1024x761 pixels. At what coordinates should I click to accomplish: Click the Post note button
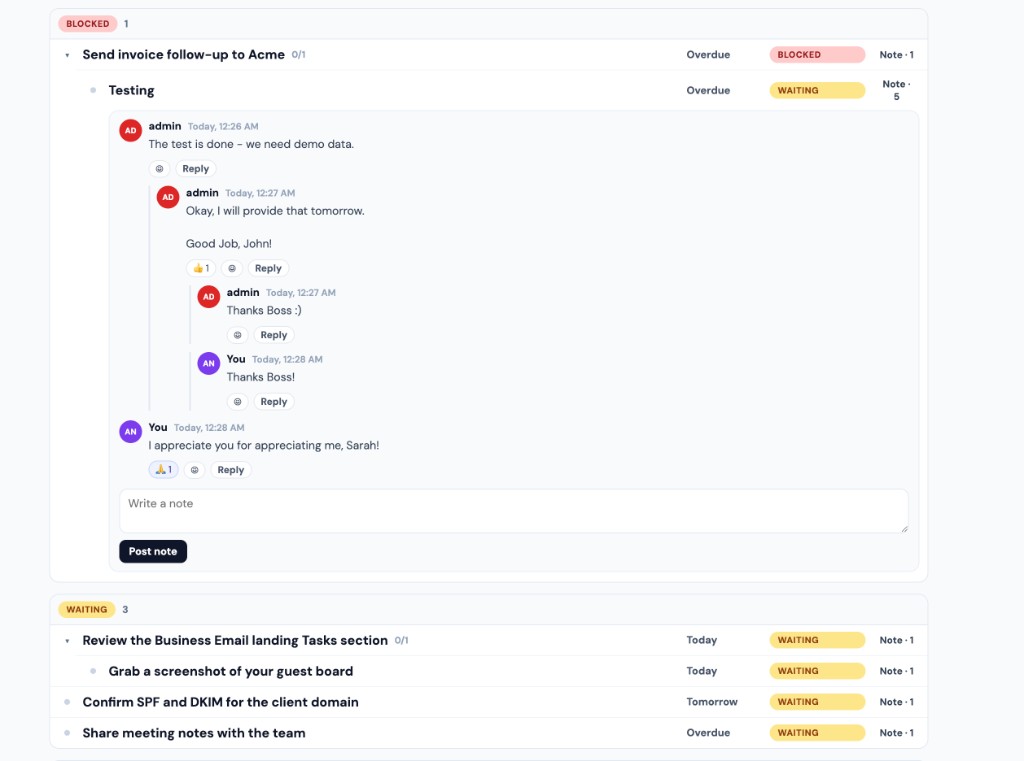(x=153, y=551)
